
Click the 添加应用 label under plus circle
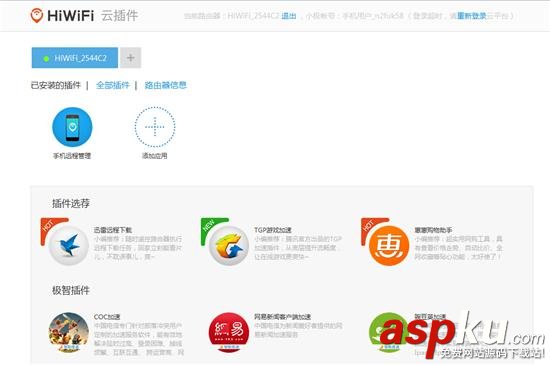[x=155, y=156]
